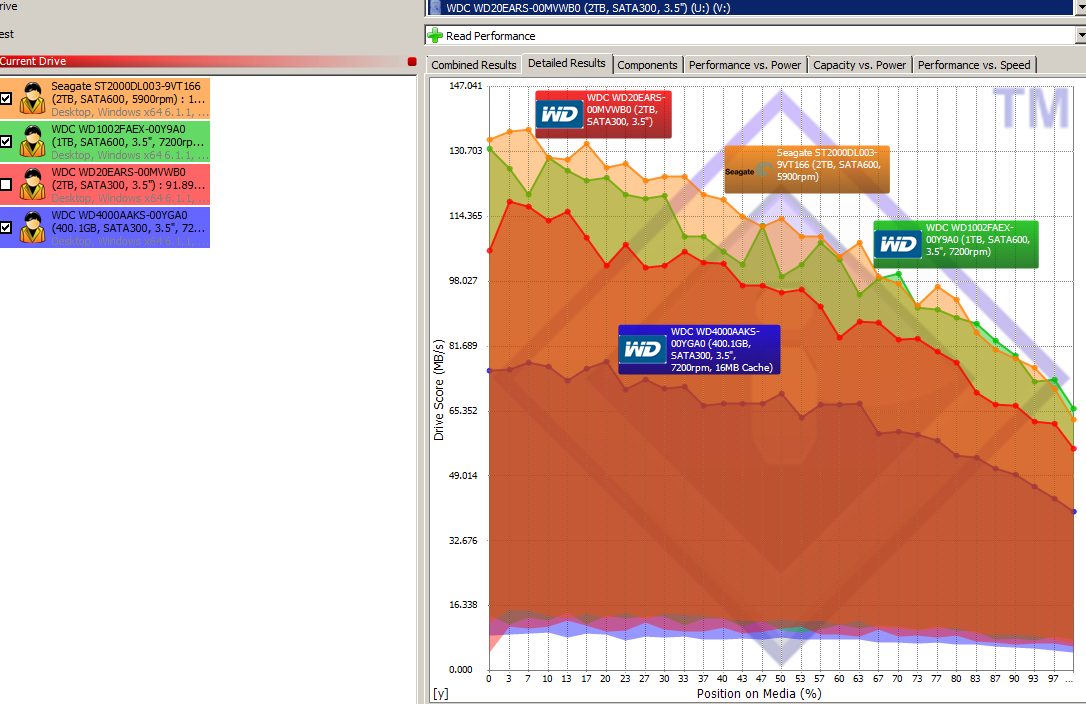Click the user avatar icon beside WDC WD1002FAEX

click(32, 141)
